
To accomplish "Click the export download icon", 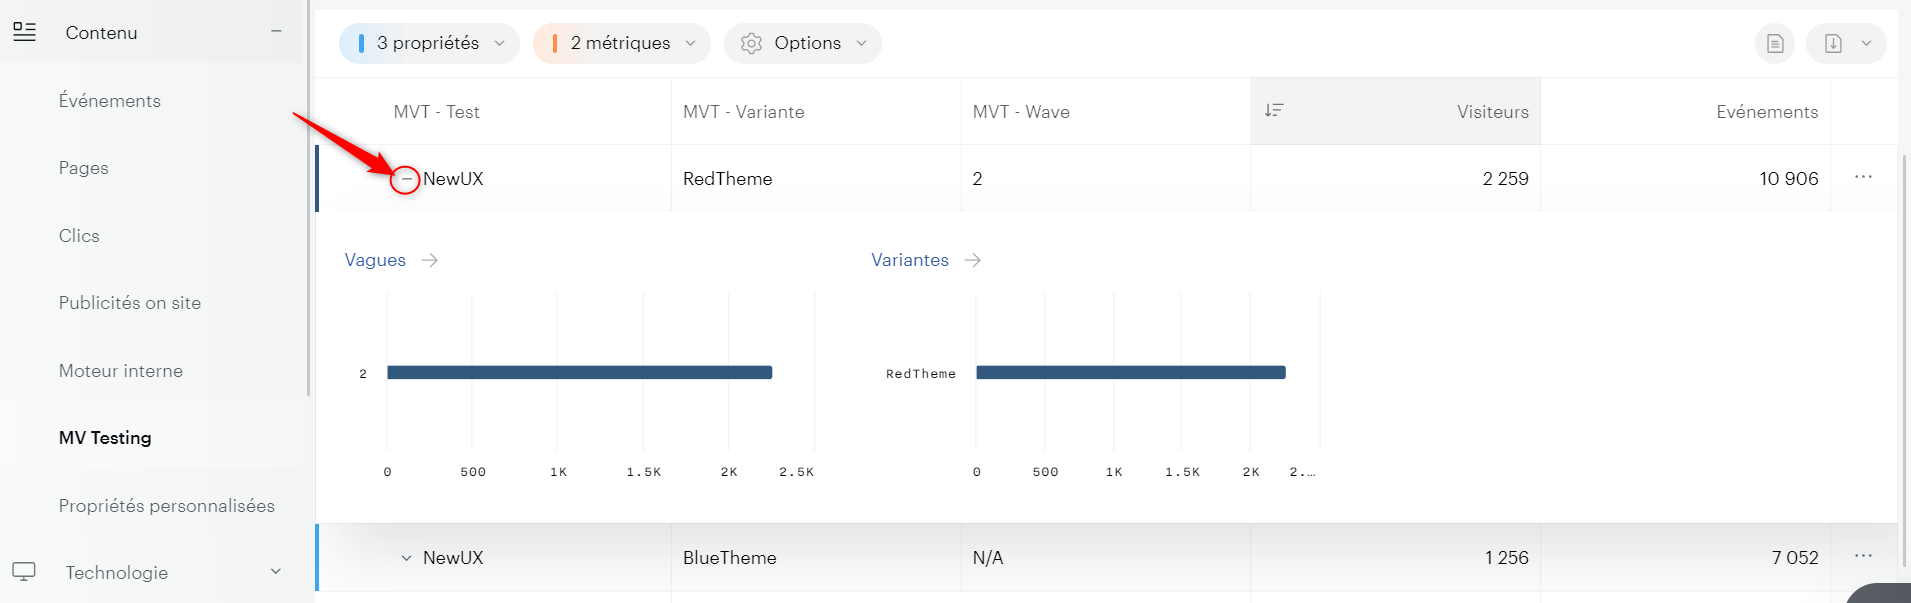I will (x=1833, y=43).
